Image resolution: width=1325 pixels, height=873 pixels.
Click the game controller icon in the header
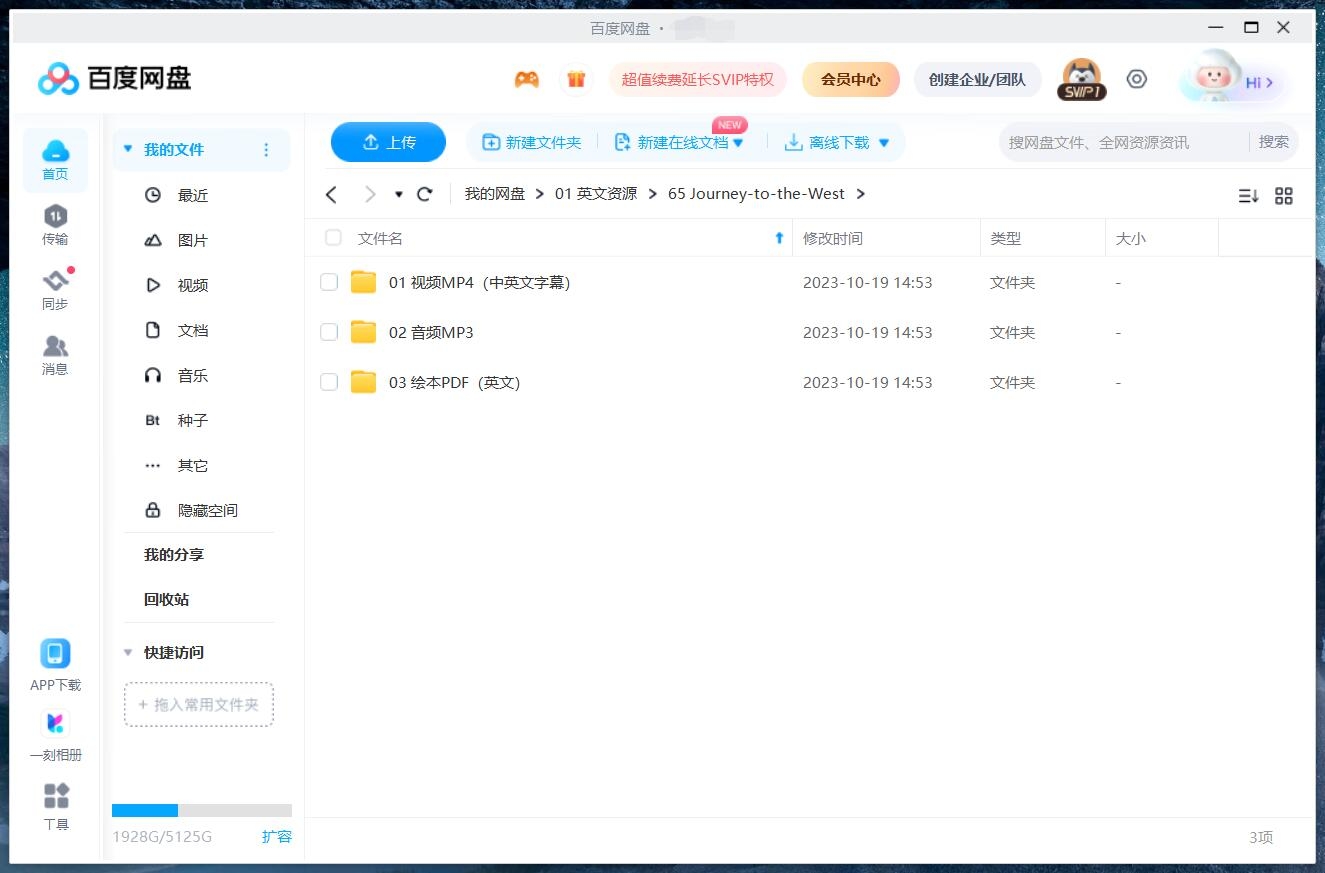tap(526, 79)
